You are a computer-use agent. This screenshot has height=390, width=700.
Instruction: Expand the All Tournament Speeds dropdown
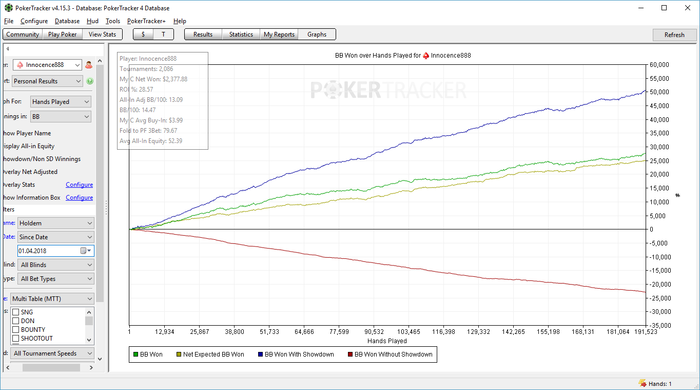pyautogui.click(x=53, y=353)
